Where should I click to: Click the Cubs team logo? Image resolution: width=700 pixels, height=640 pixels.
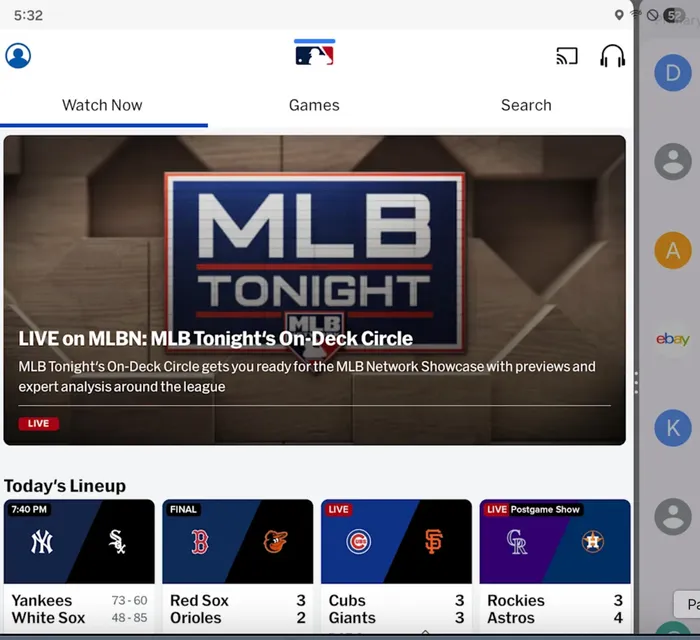tap(358, 542)
